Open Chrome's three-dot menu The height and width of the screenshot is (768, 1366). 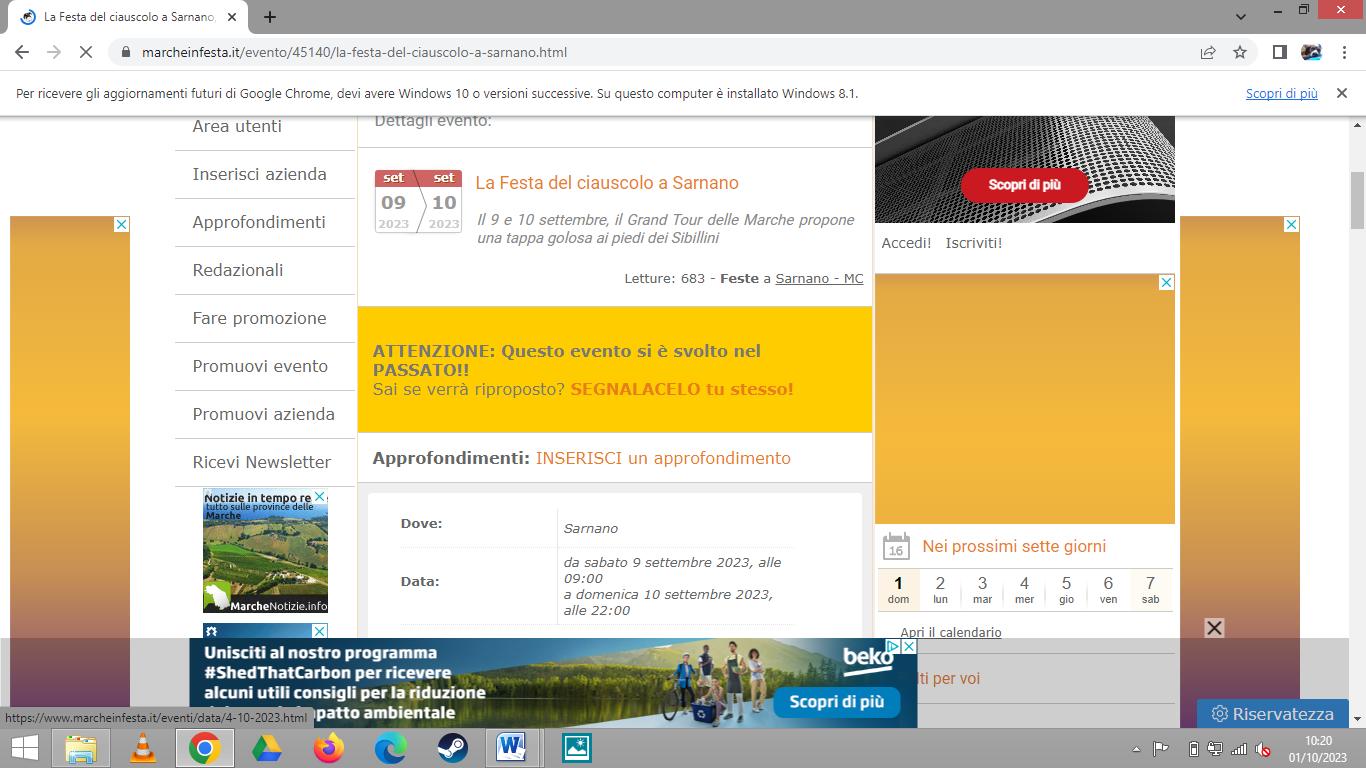coord(1343,52)
